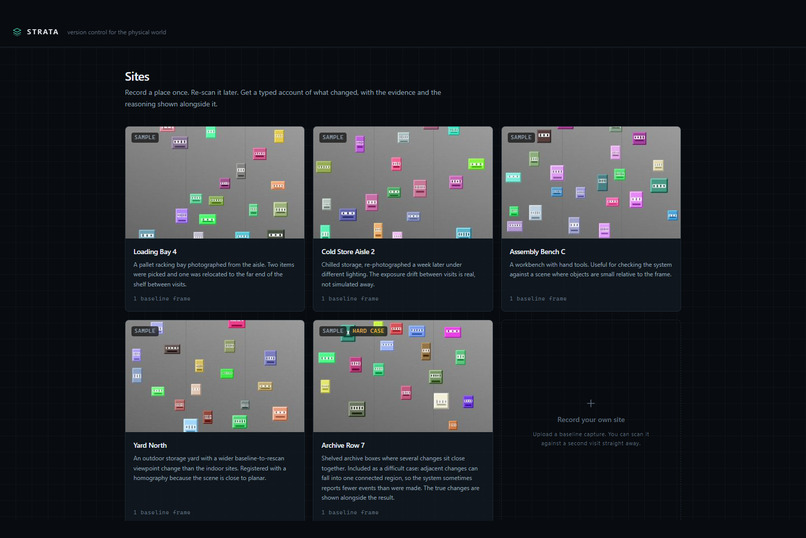Click the Yard North outdoor storage yard description

[210, 468]
